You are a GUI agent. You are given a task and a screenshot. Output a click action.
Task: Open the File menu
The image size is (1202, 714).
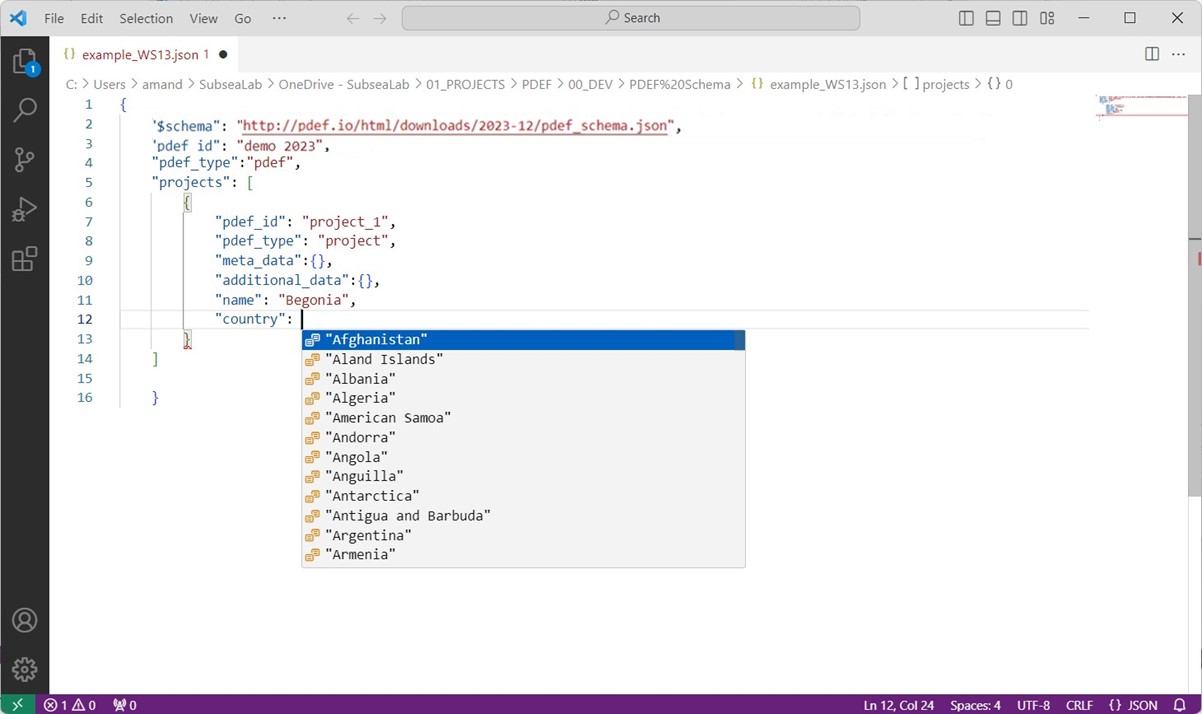pyautogui.click(x=54, y=18)
